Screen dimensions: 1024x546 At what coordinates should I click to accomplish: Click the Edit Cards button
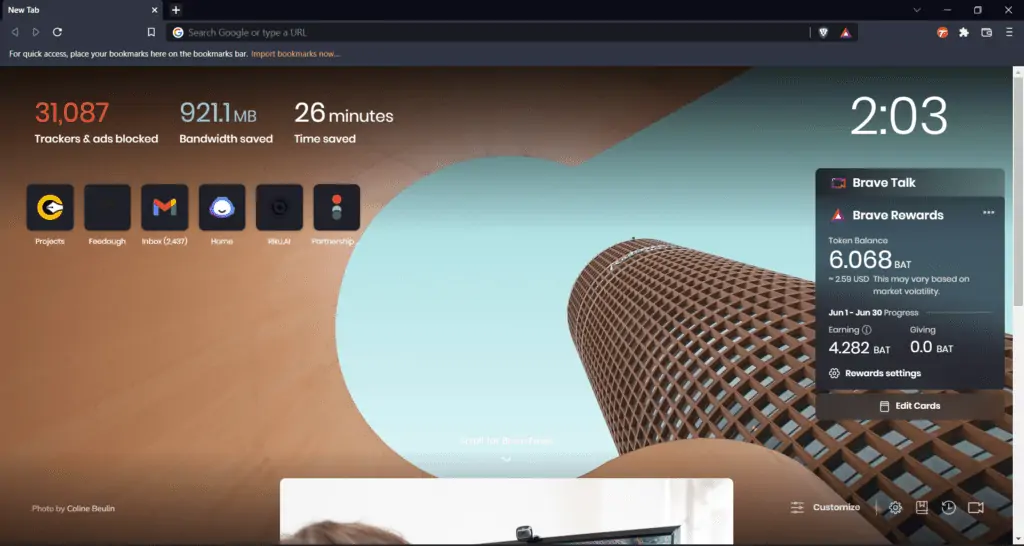tap(909, 406)
